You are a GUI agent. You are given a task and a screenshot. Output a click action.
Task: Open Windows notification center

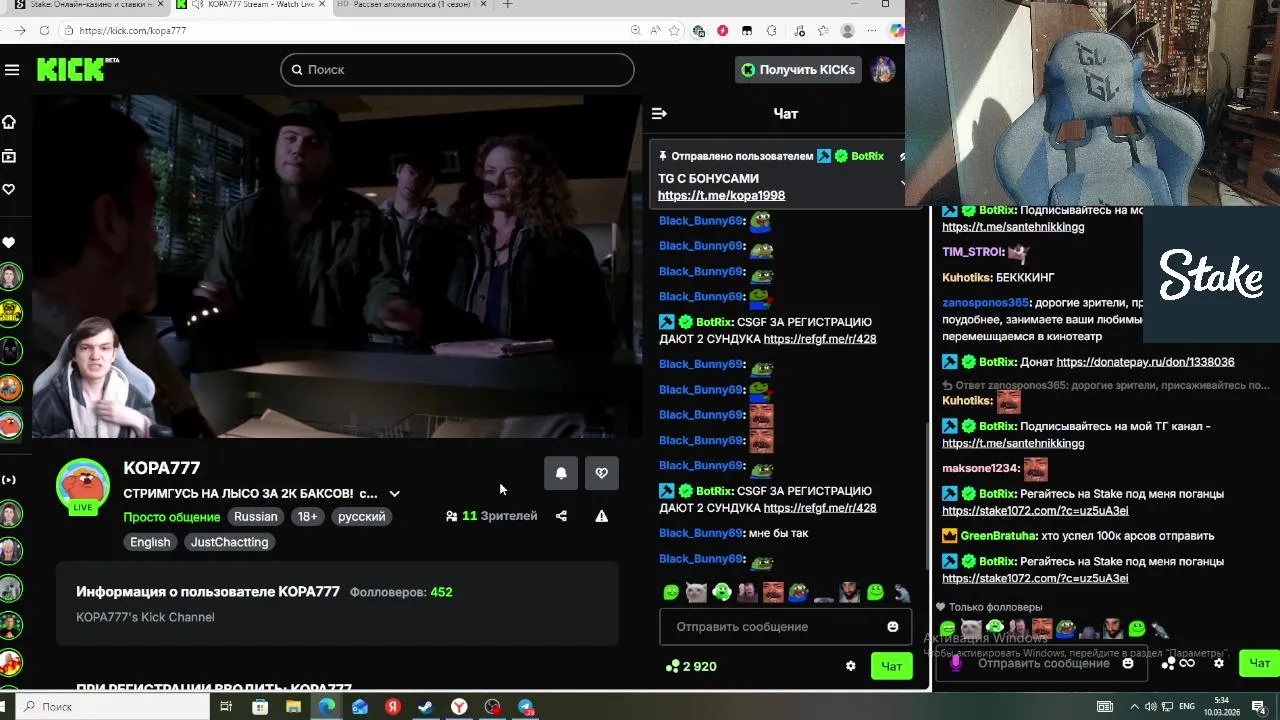click(x=1260, y=707)
